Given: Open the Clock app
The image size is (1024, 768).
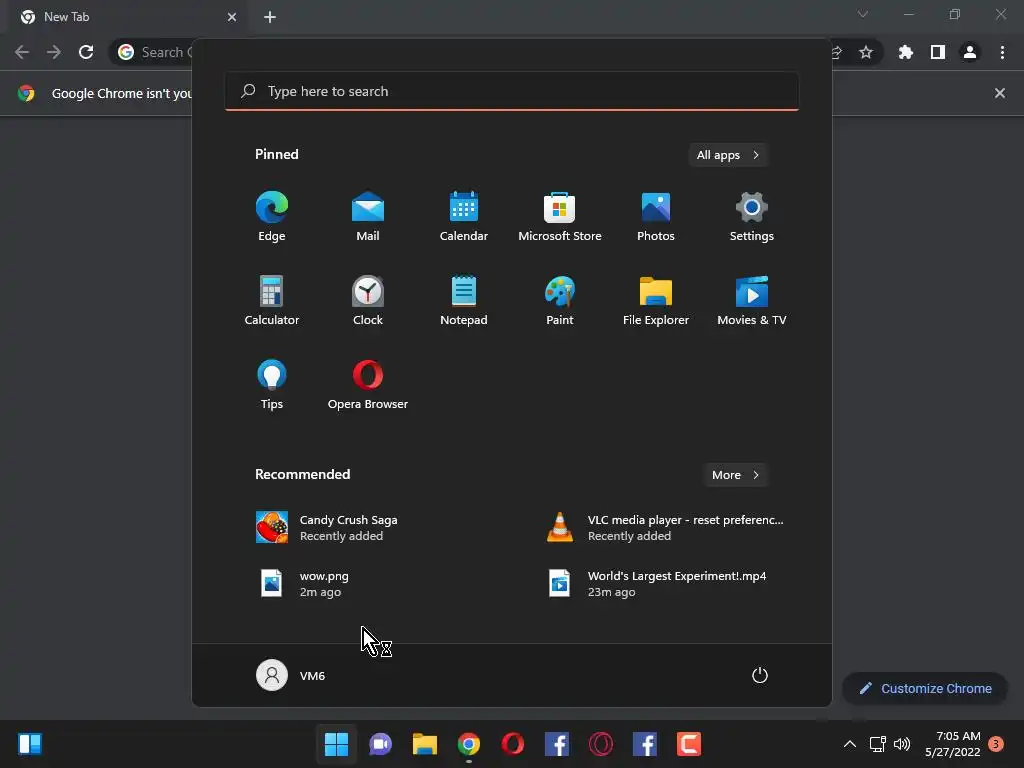Looking at the screenshot, I should (368, 300).
